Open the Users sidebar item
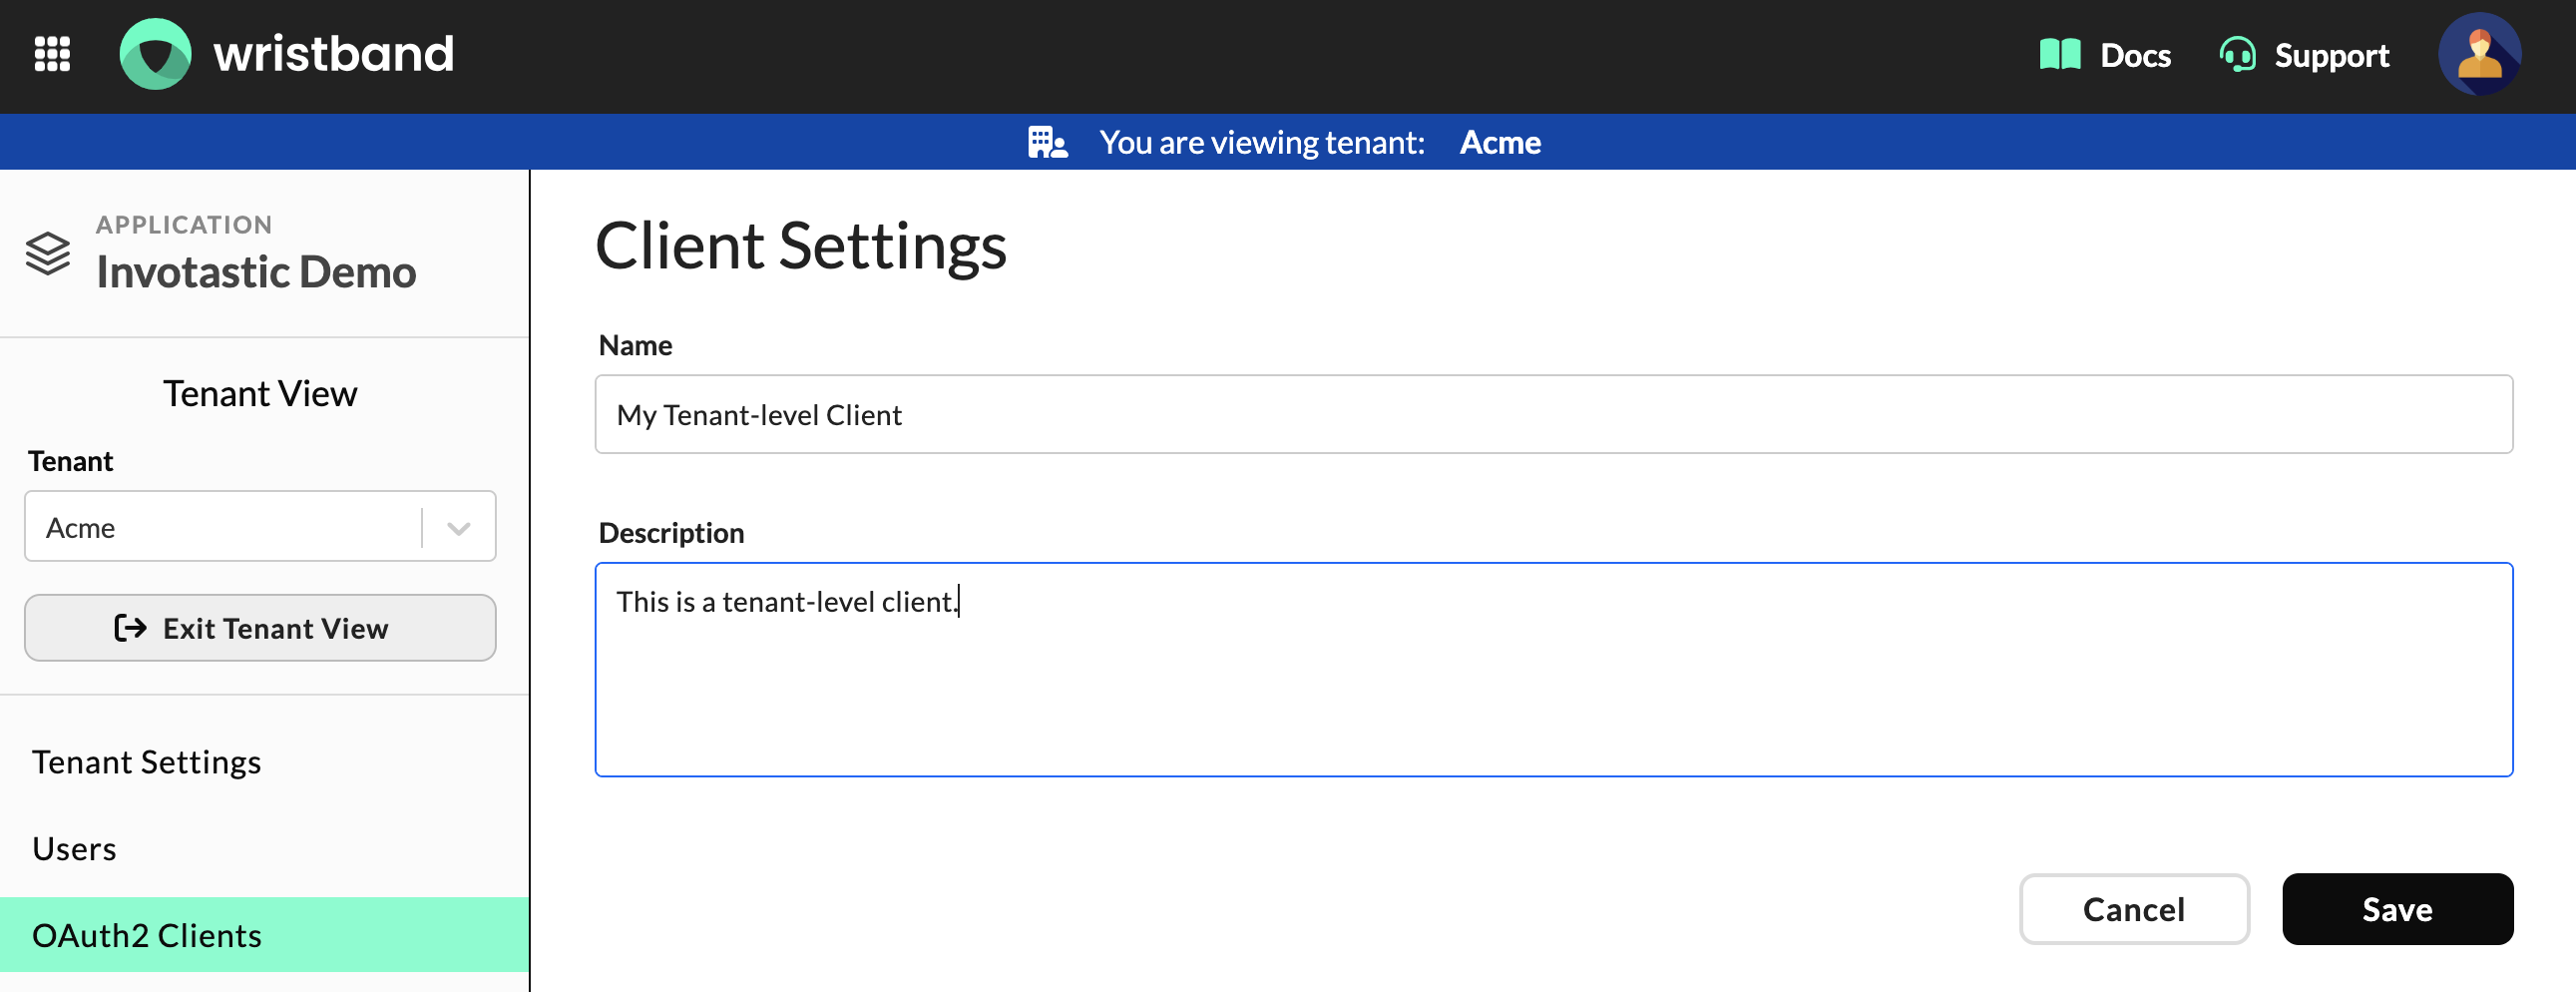Viewport: 2576px width, 992px height. pos(74,849)
